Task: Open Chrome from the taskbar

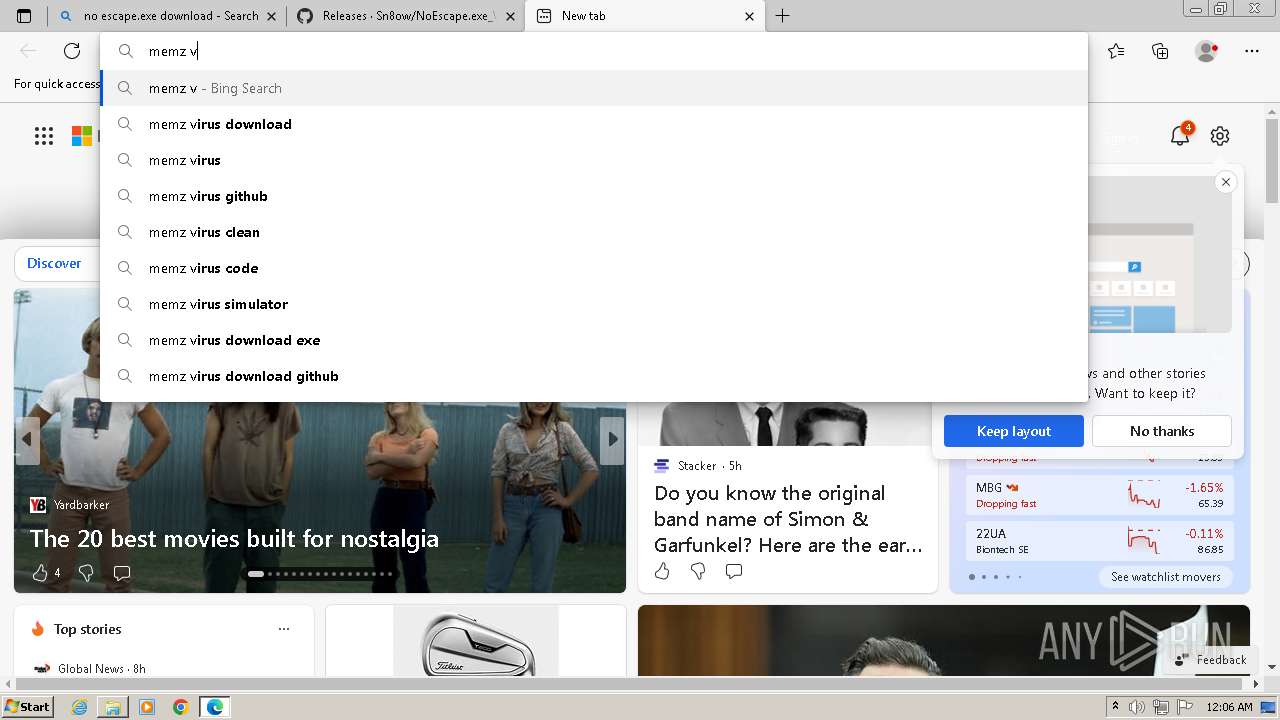Action: (x=181, y=707)
